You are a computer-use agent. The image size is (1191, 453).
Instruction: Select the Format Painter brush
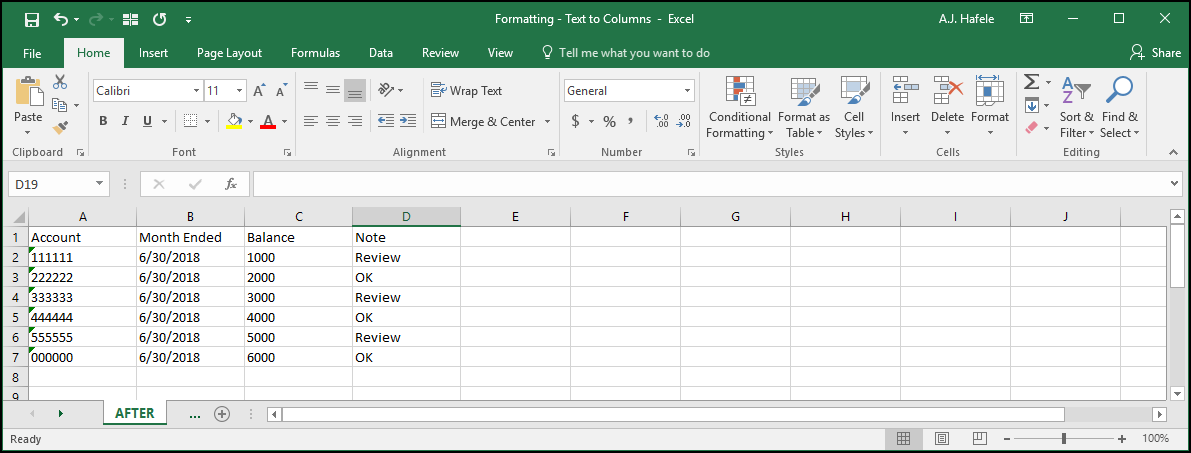click(60, 126)
